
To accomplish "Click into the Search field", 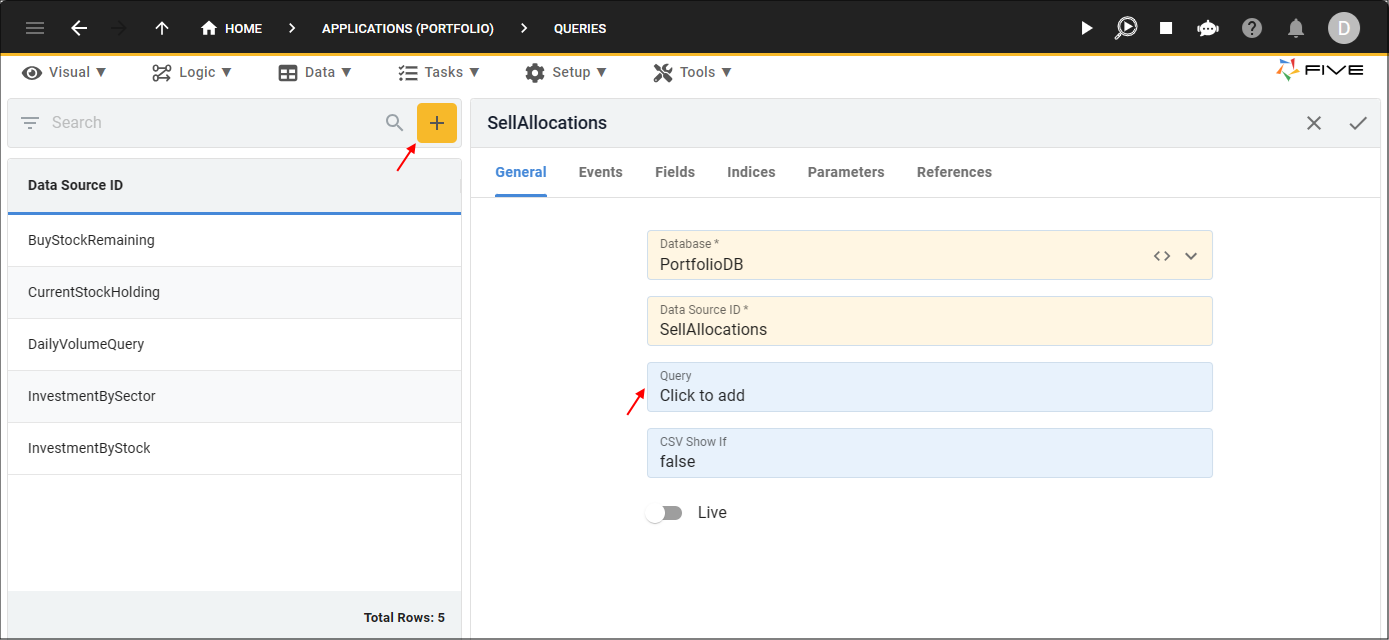I will [x=212, y=123].
